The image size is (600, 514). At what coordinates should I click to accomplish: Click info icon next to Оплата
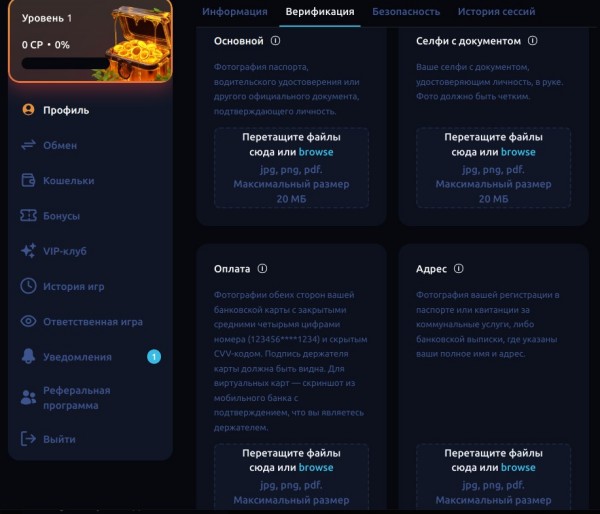pyautogui.click(x=262, y=269)
